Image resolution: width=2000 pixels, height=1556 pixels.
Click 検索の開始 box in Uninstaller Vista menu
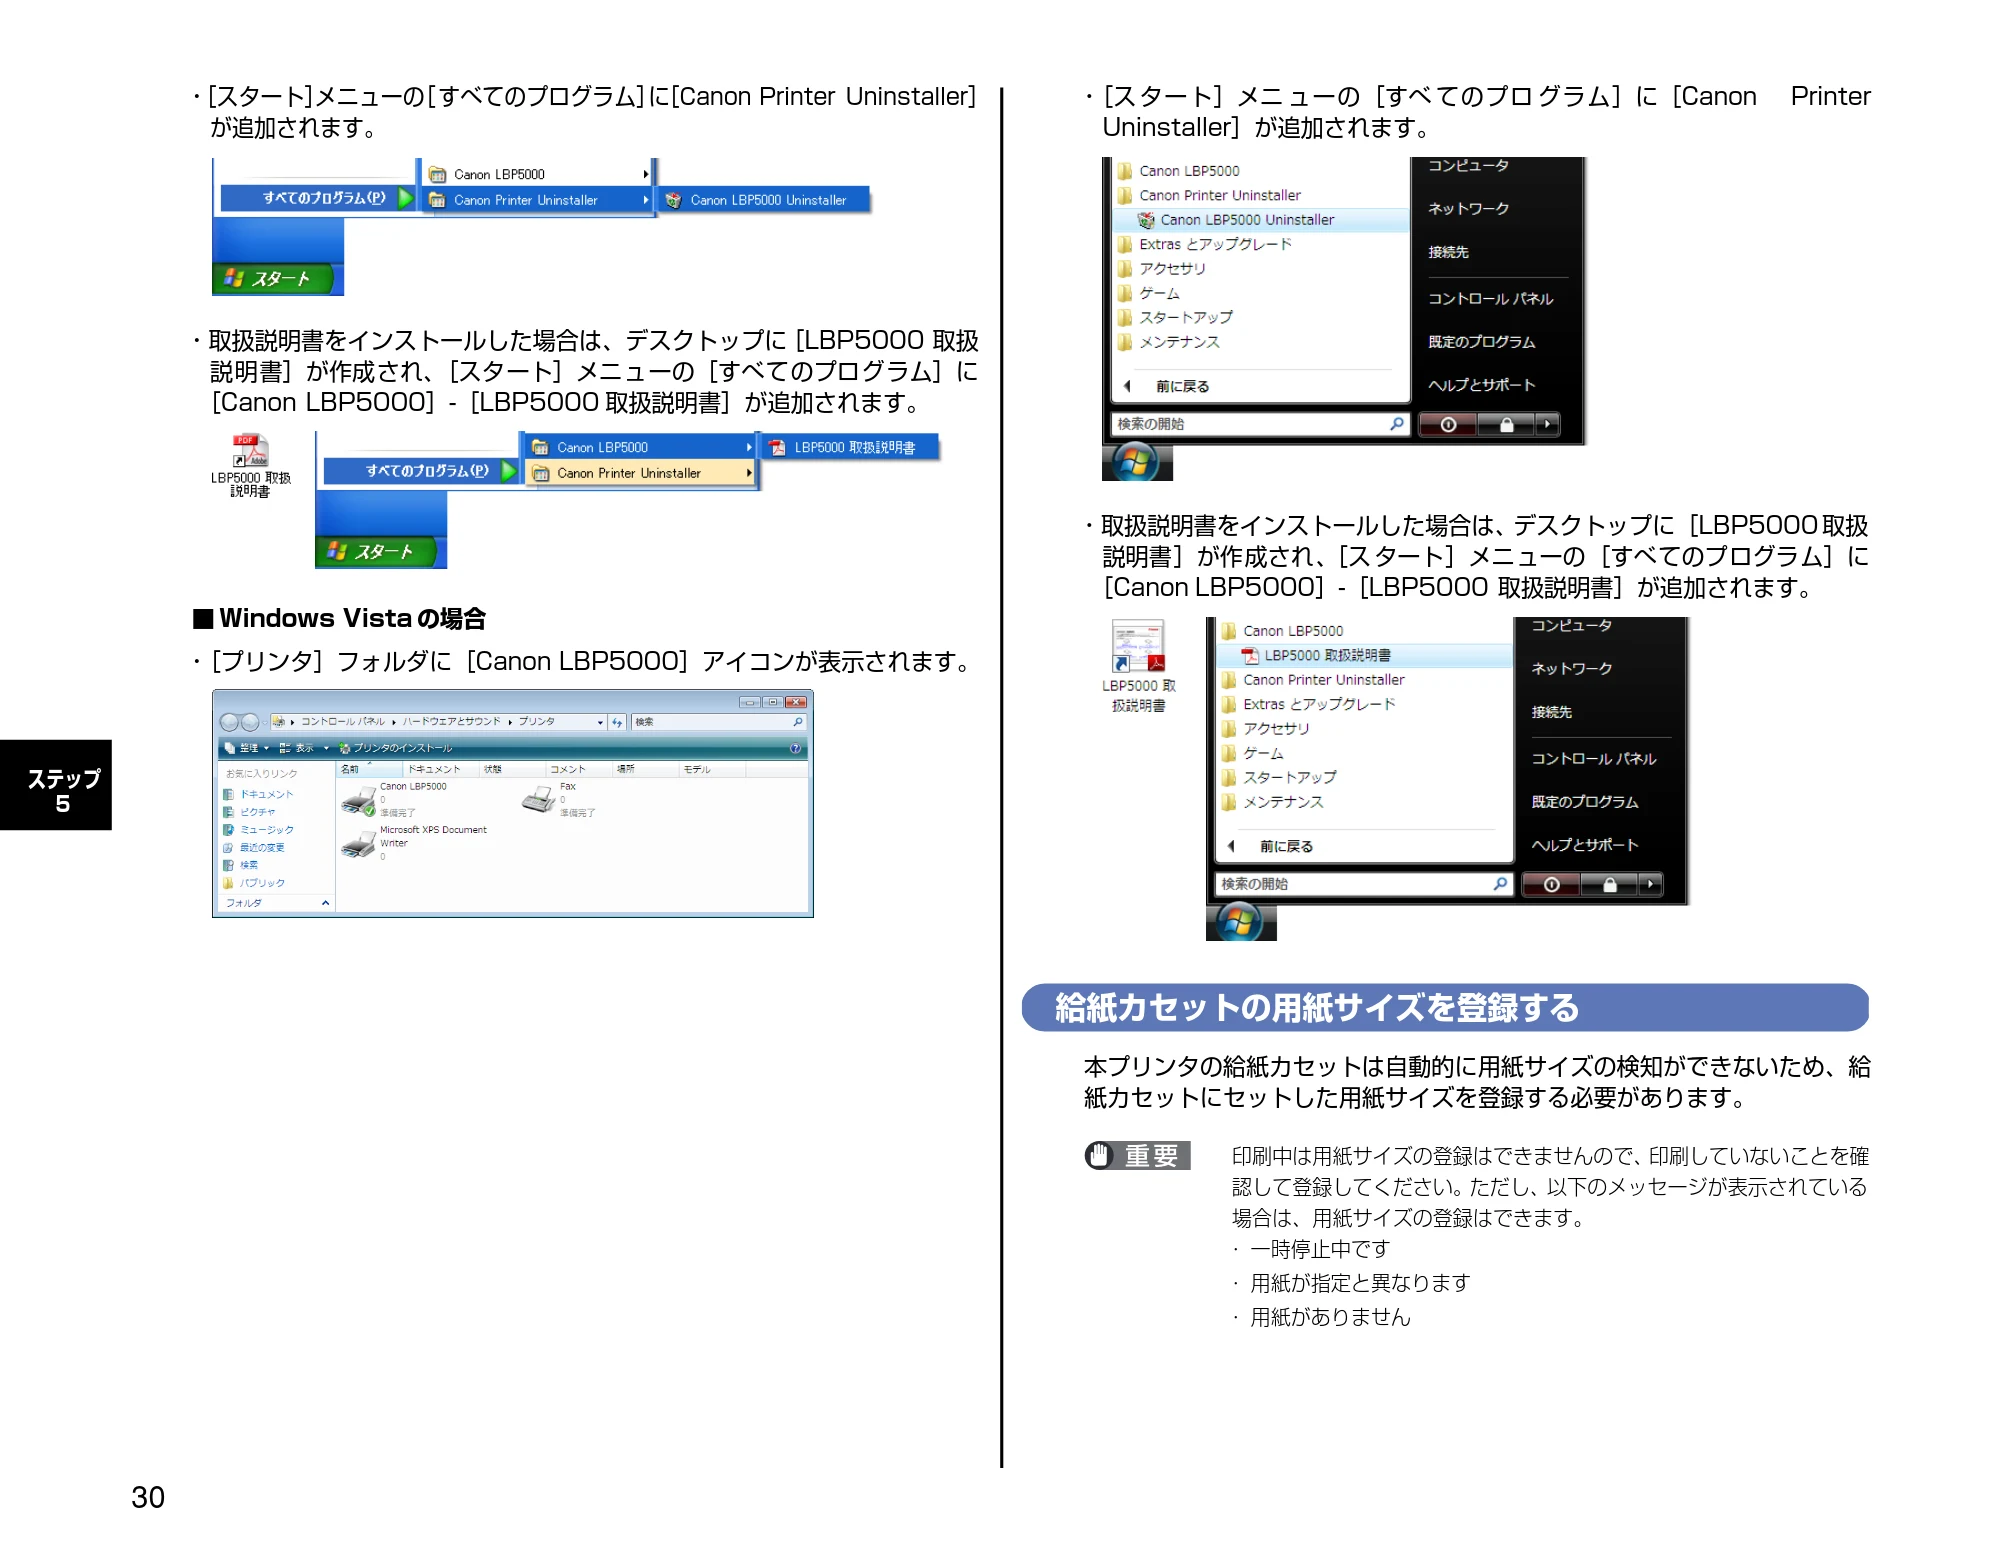[1260, 424]
